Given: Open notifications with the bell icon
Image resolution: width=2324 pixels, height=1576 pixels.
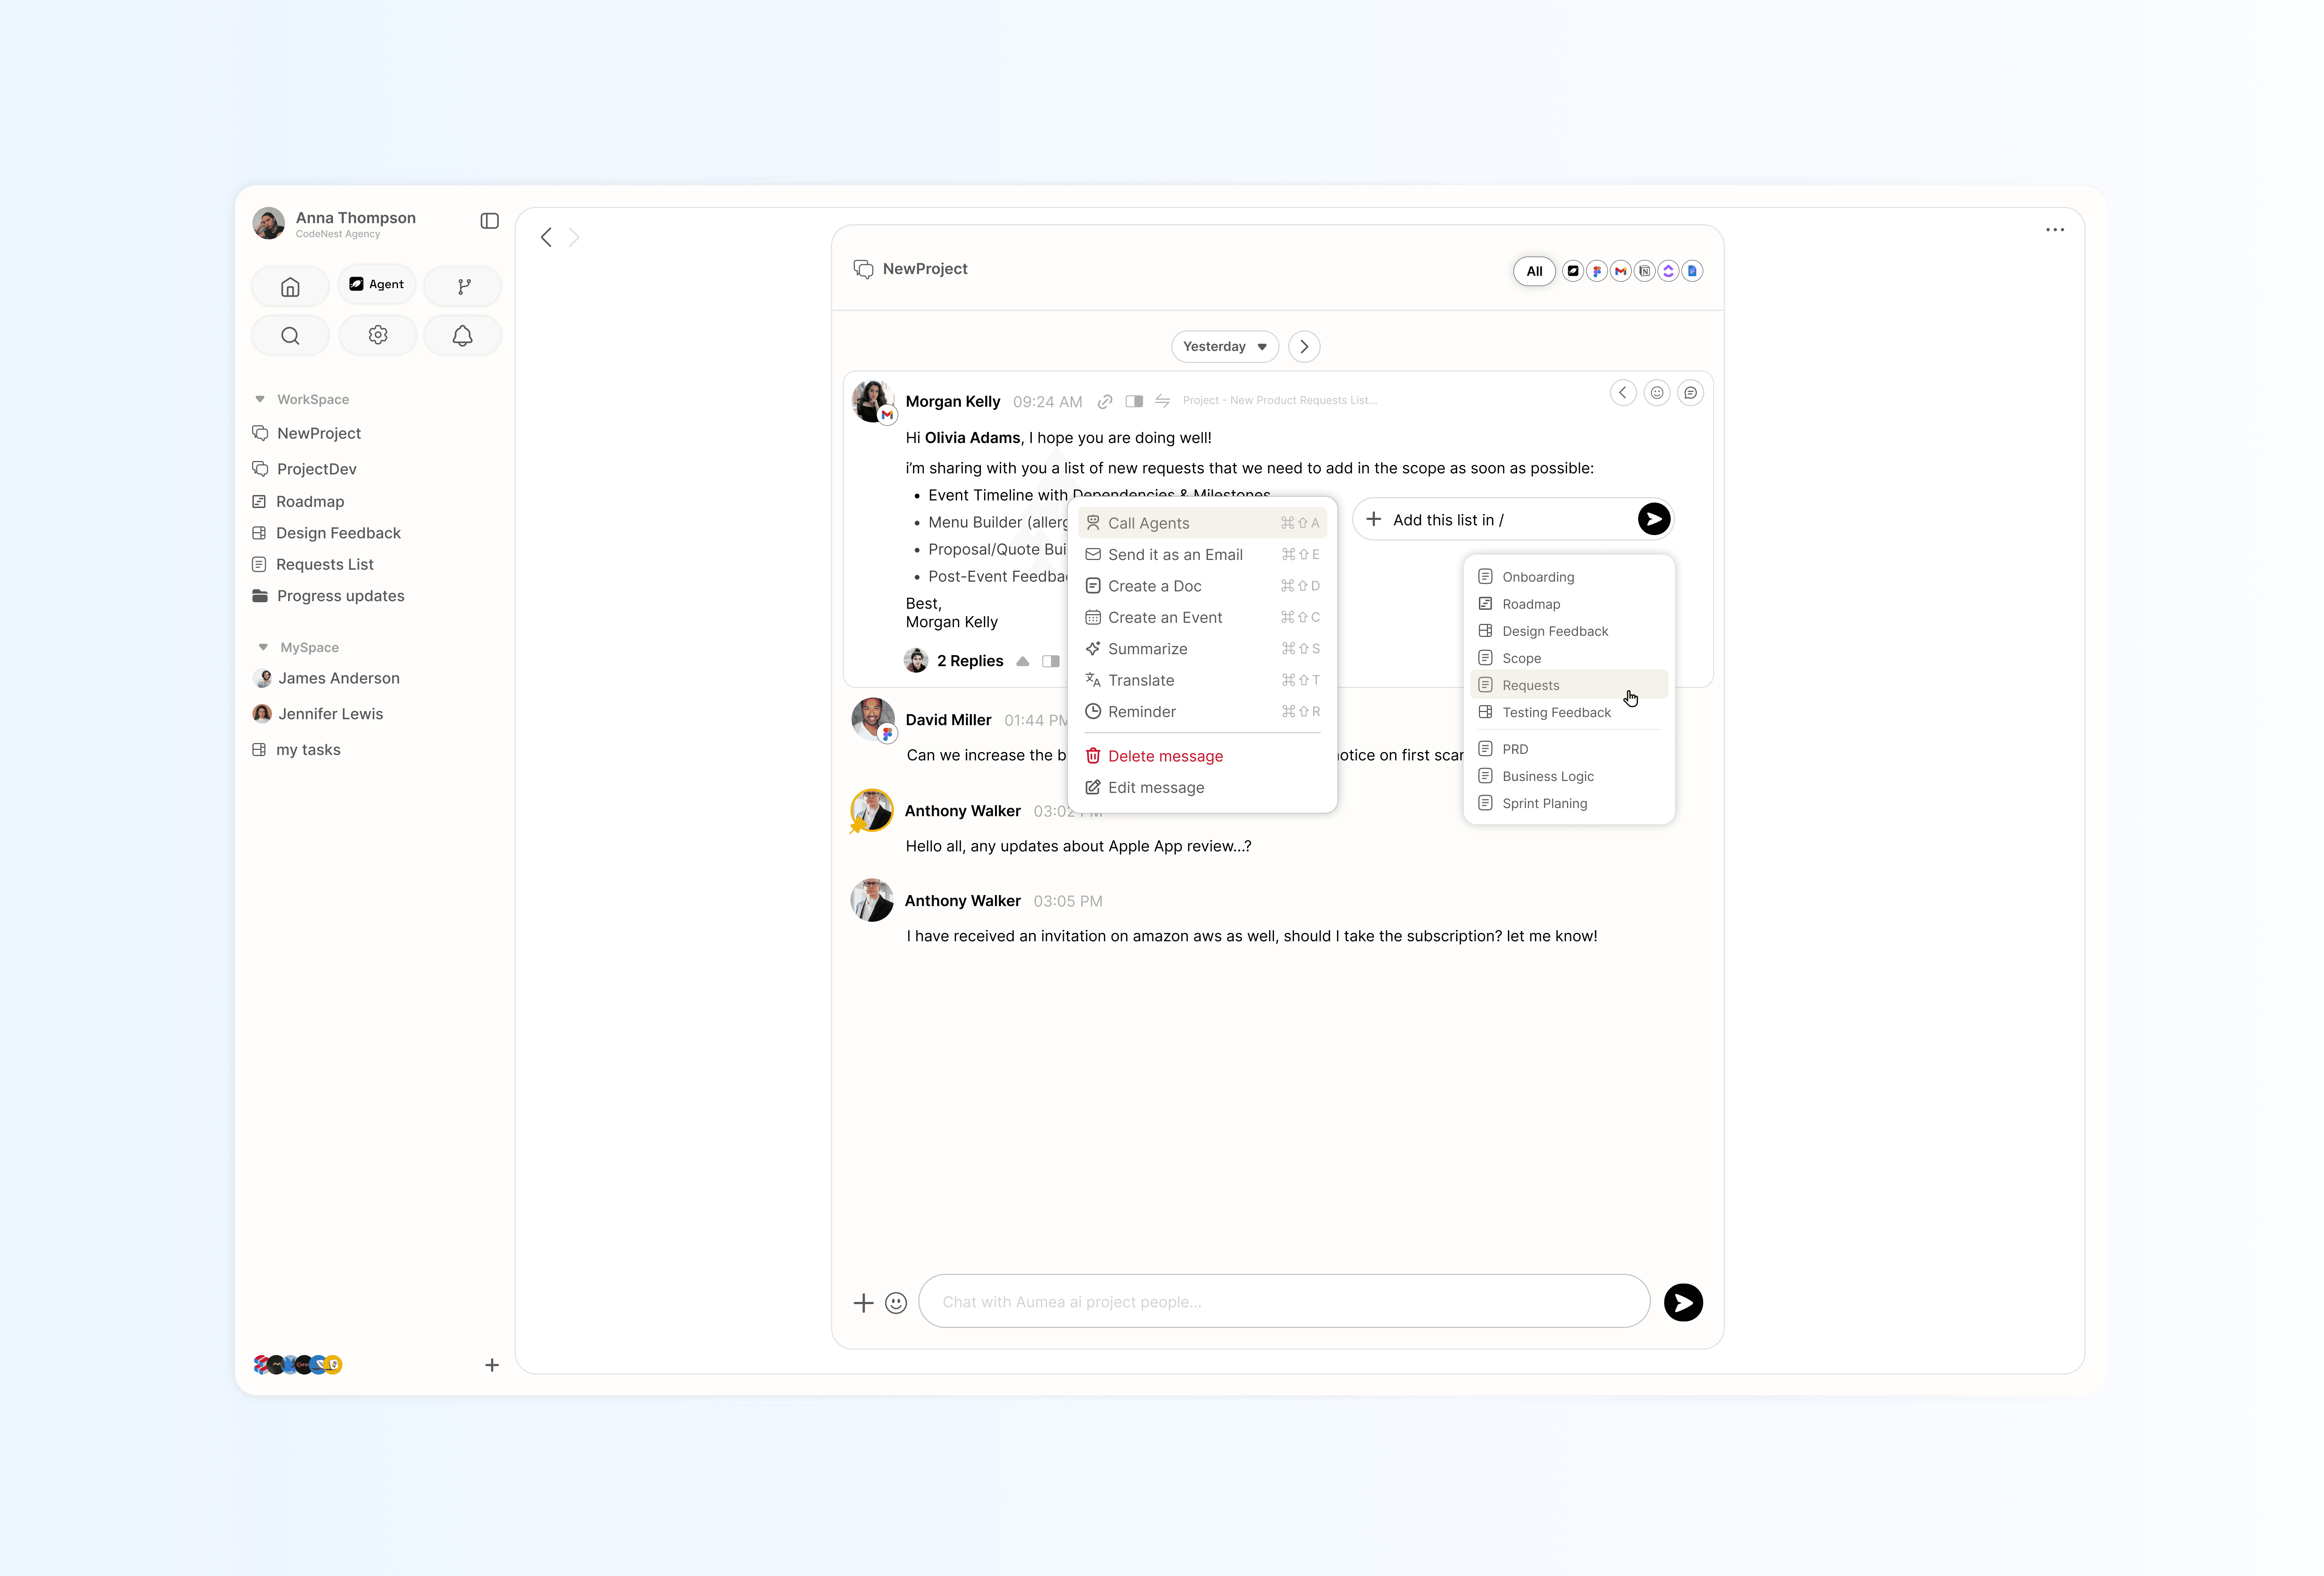Looking at the screenshot, I should [x=463, y=336].
